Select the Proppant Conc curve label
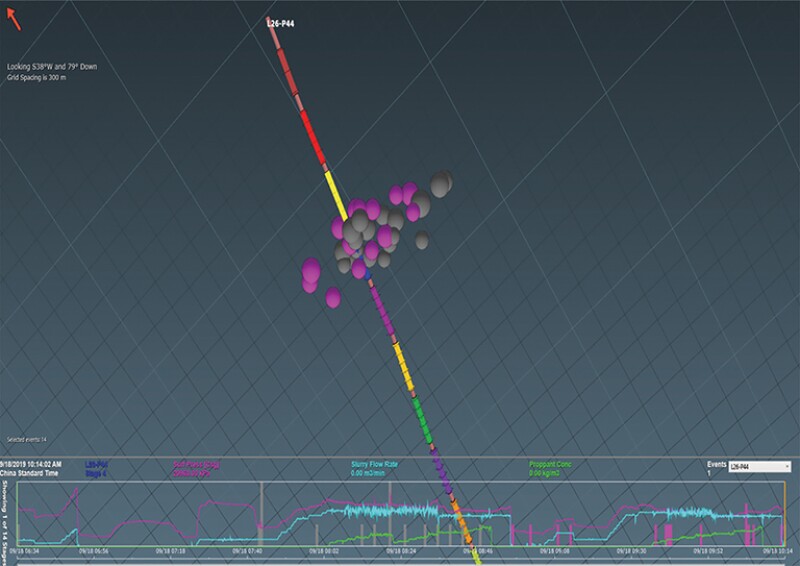 click(x=550, y=464)
